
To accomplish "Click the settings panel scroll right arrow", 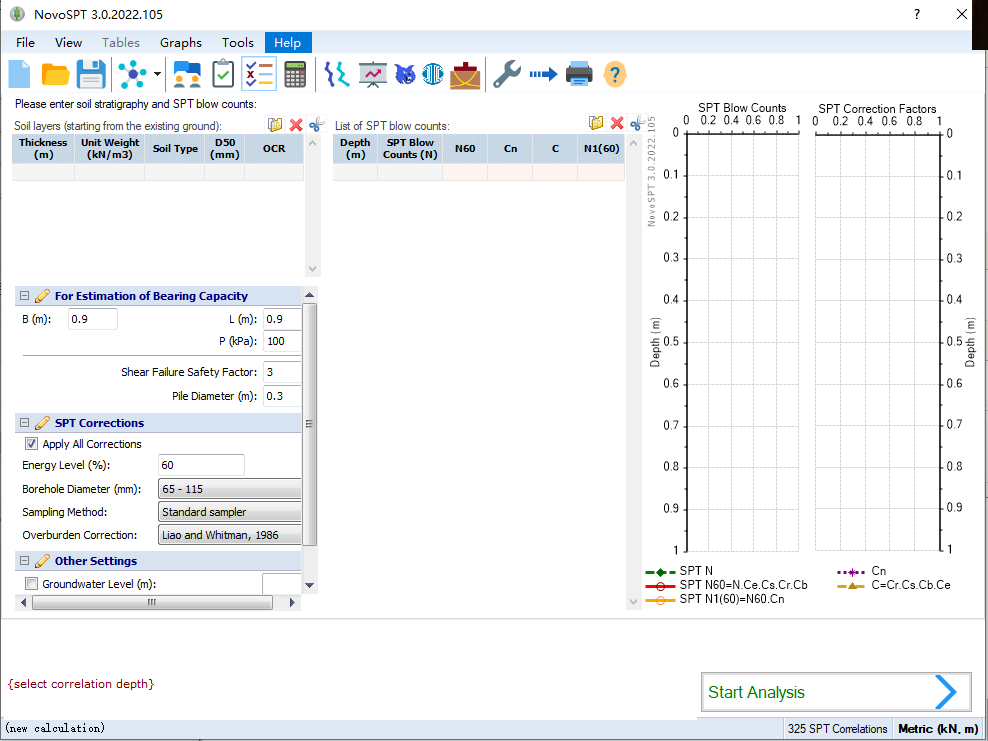I will click(292, 602).
